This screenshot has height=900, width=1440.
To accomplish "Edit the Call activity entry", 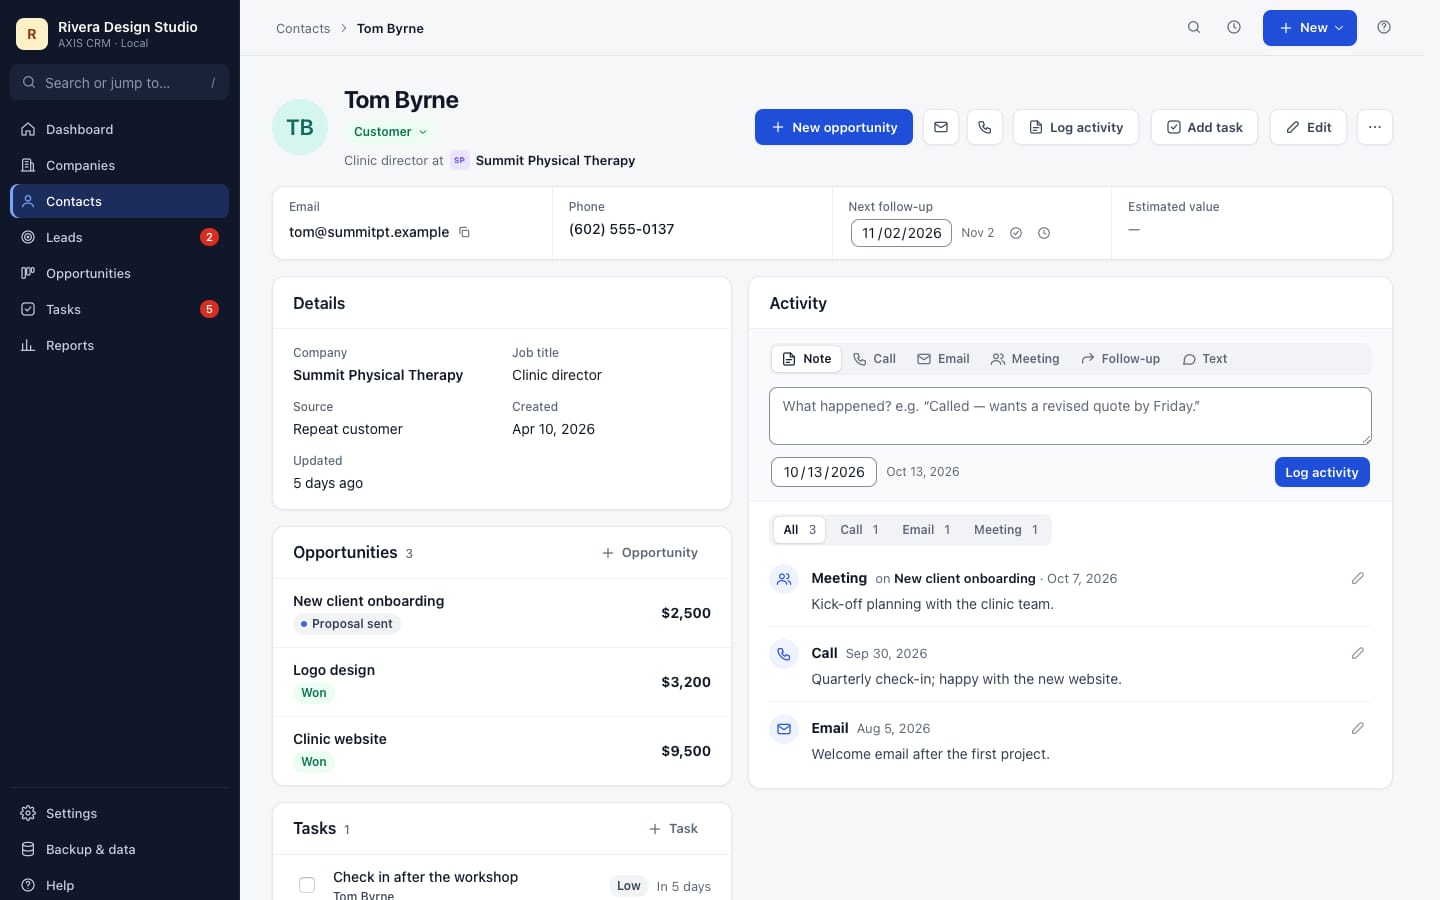I will (x=1358, y=653).
